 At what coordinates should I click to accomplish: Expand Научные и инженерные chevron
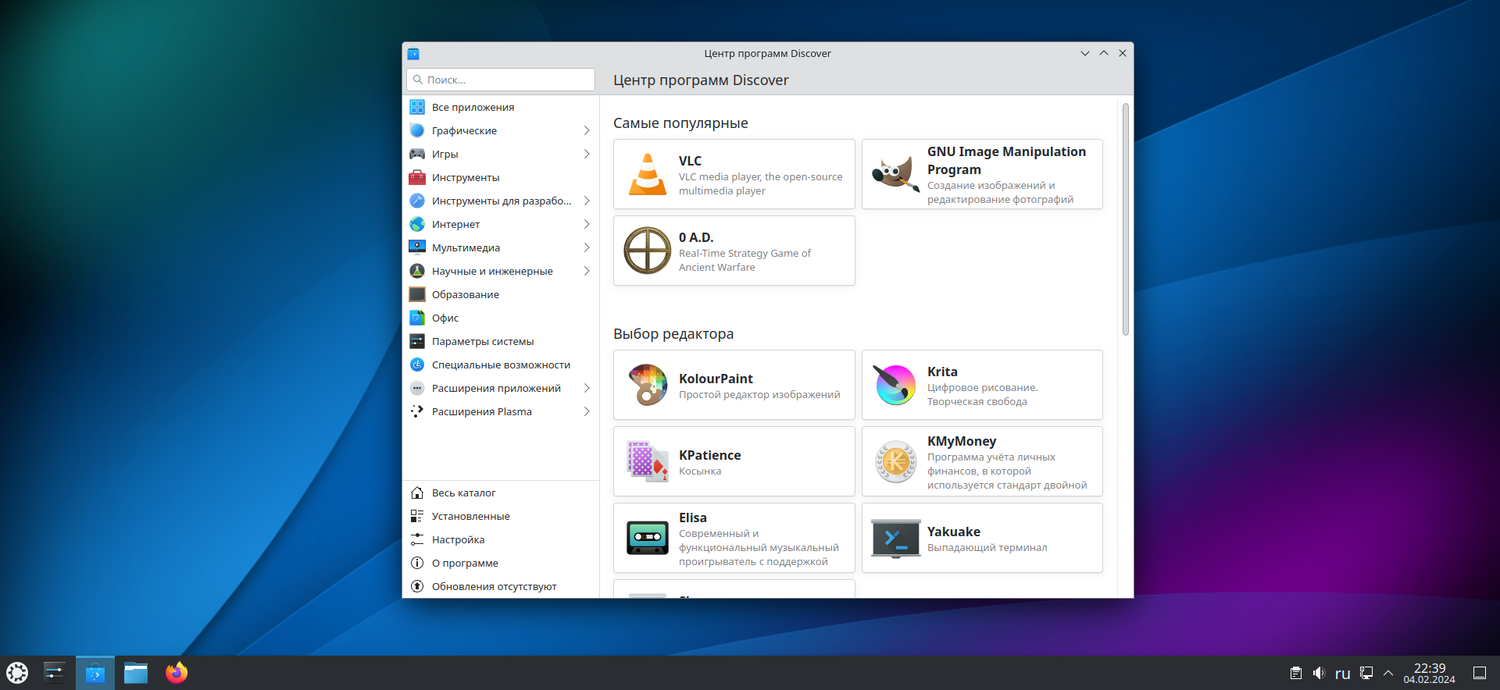587,271
